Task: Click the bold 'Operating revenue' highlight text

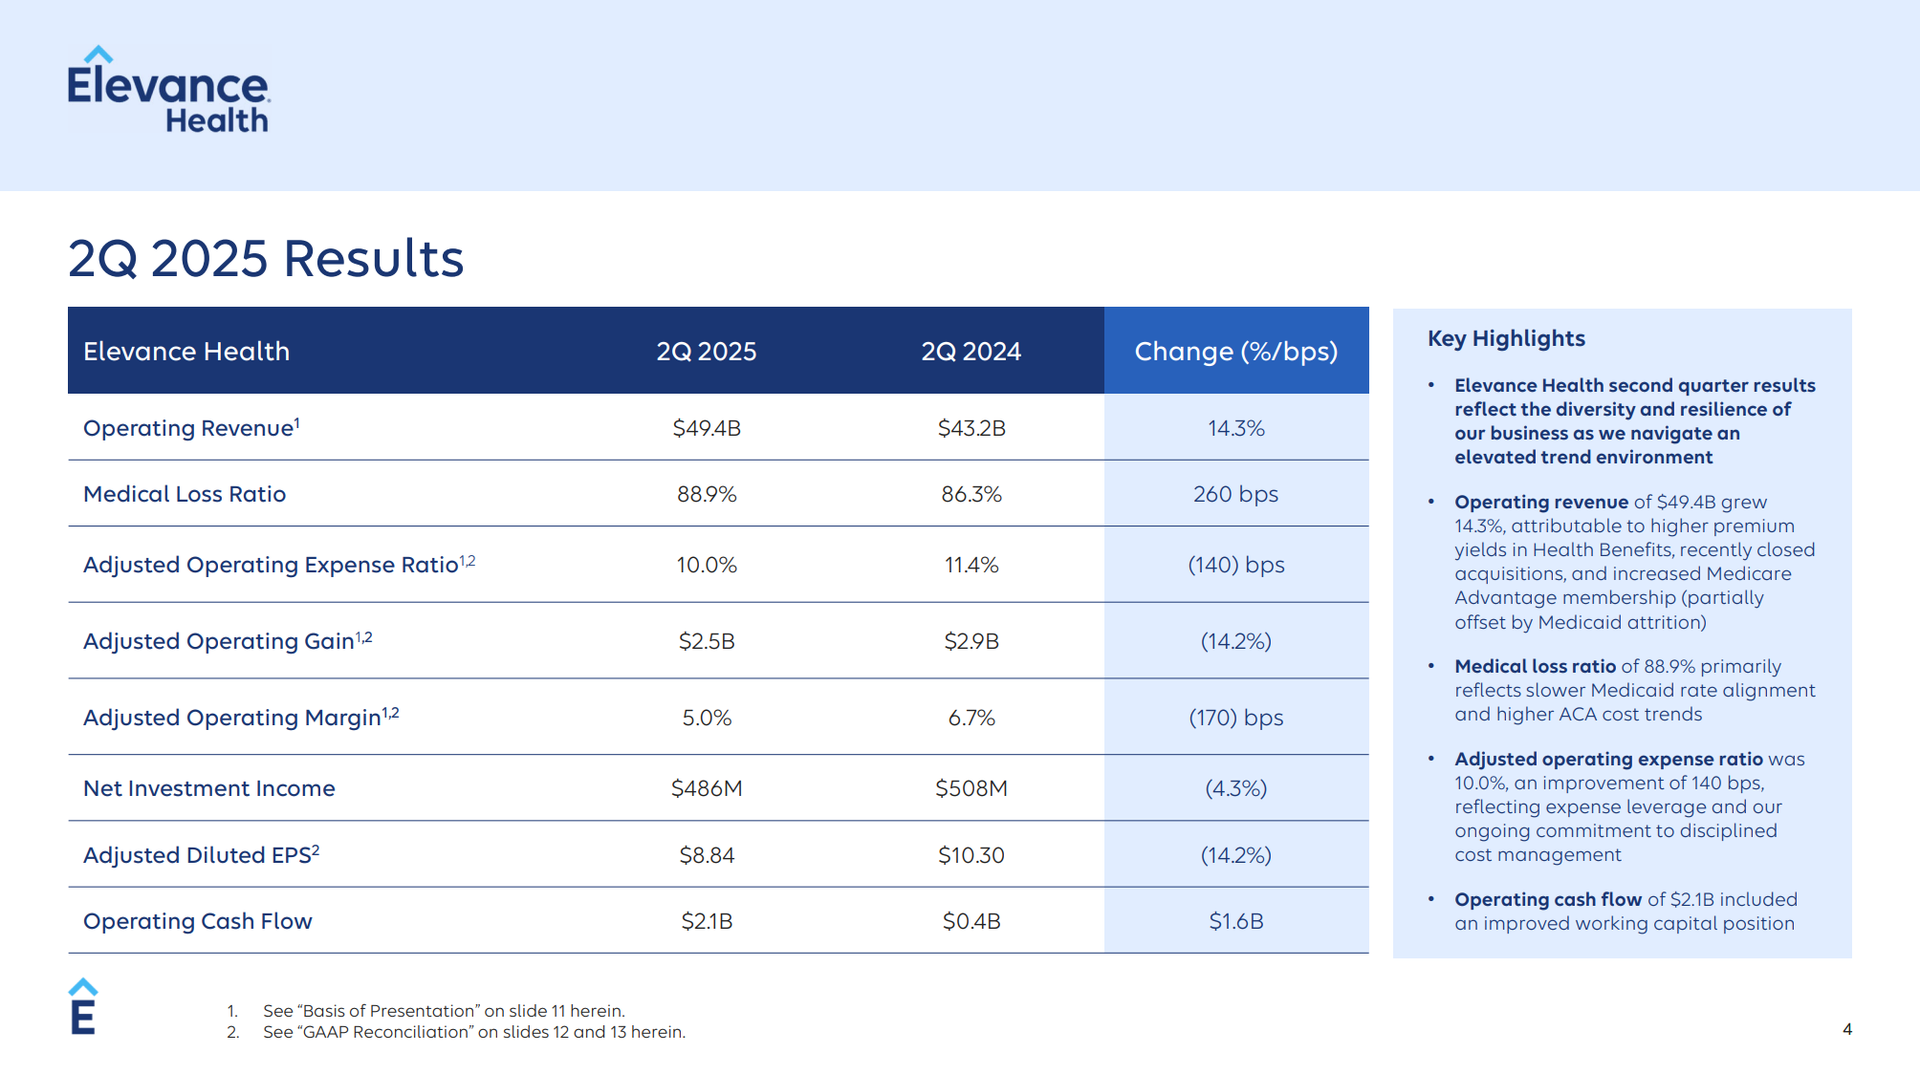Action: point(1541,502)
